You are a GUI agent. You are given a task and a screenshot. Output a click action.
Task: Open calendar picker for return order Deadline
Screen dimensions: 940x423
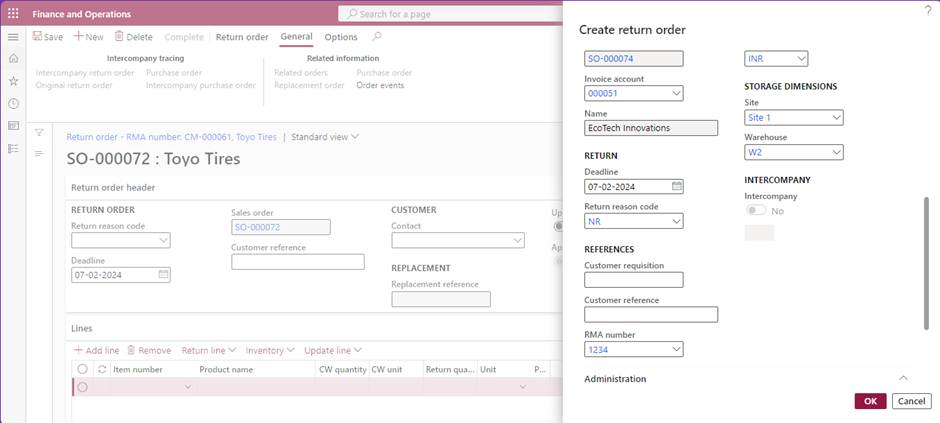click(163, 274)
